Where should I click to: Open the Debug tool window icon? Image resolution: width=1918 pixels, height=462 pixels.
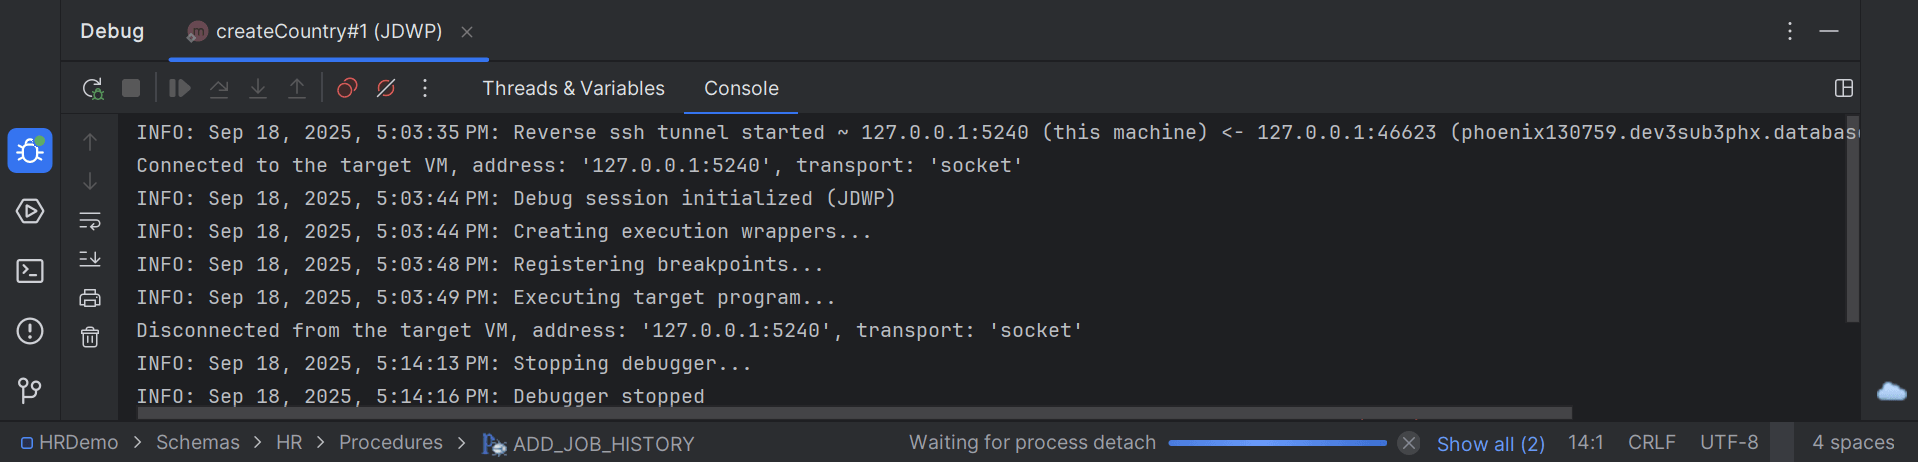(x=30, y=151)
